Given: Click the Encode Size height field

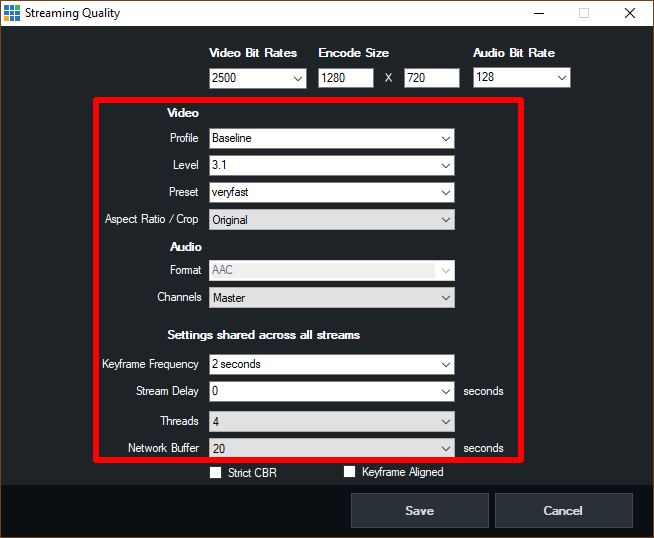Looking at the screenshot, I should pyautogui.click(x=431, y=78).
